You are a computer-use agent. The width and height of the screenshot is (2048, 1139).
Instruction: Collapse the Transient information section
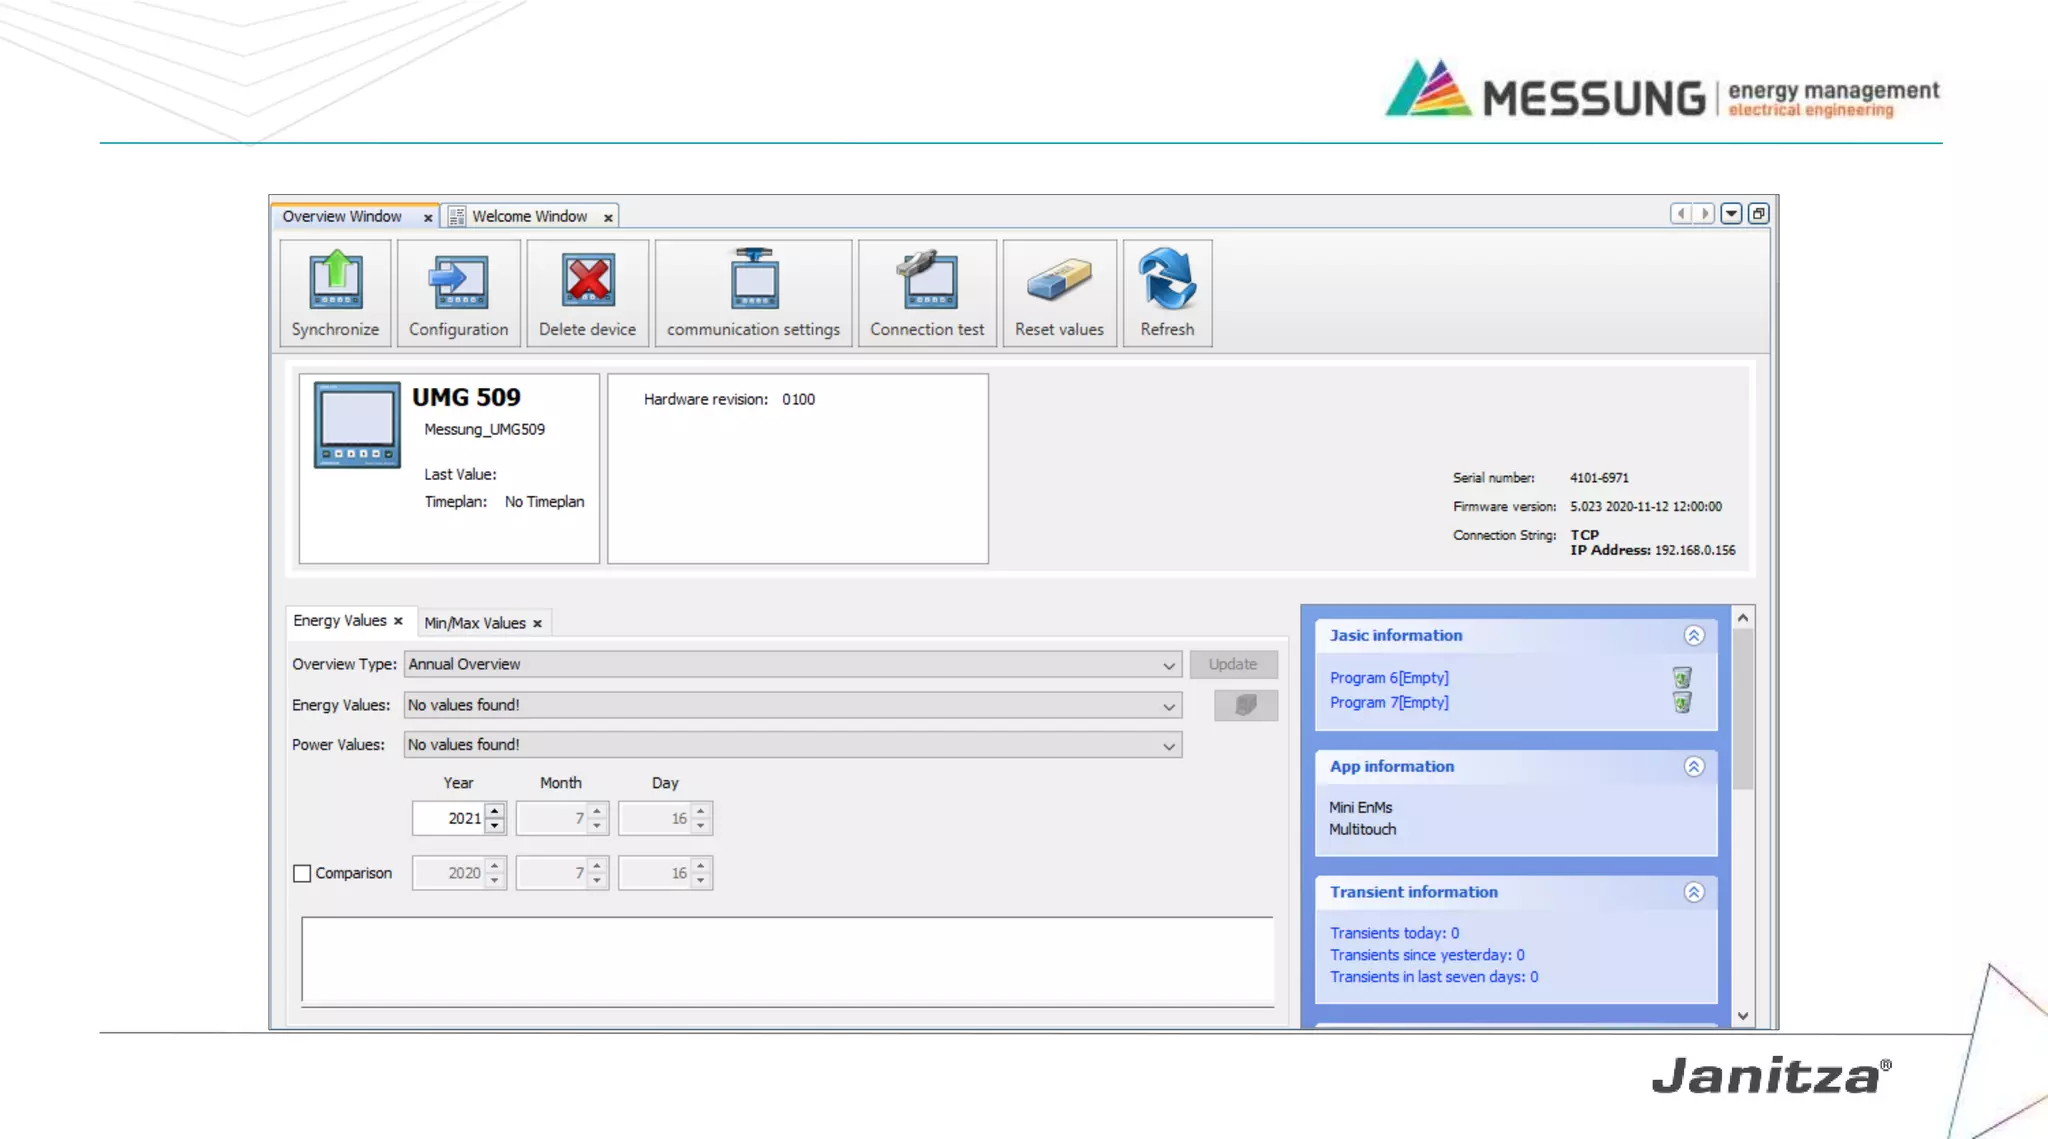(x=1693, y=892)
